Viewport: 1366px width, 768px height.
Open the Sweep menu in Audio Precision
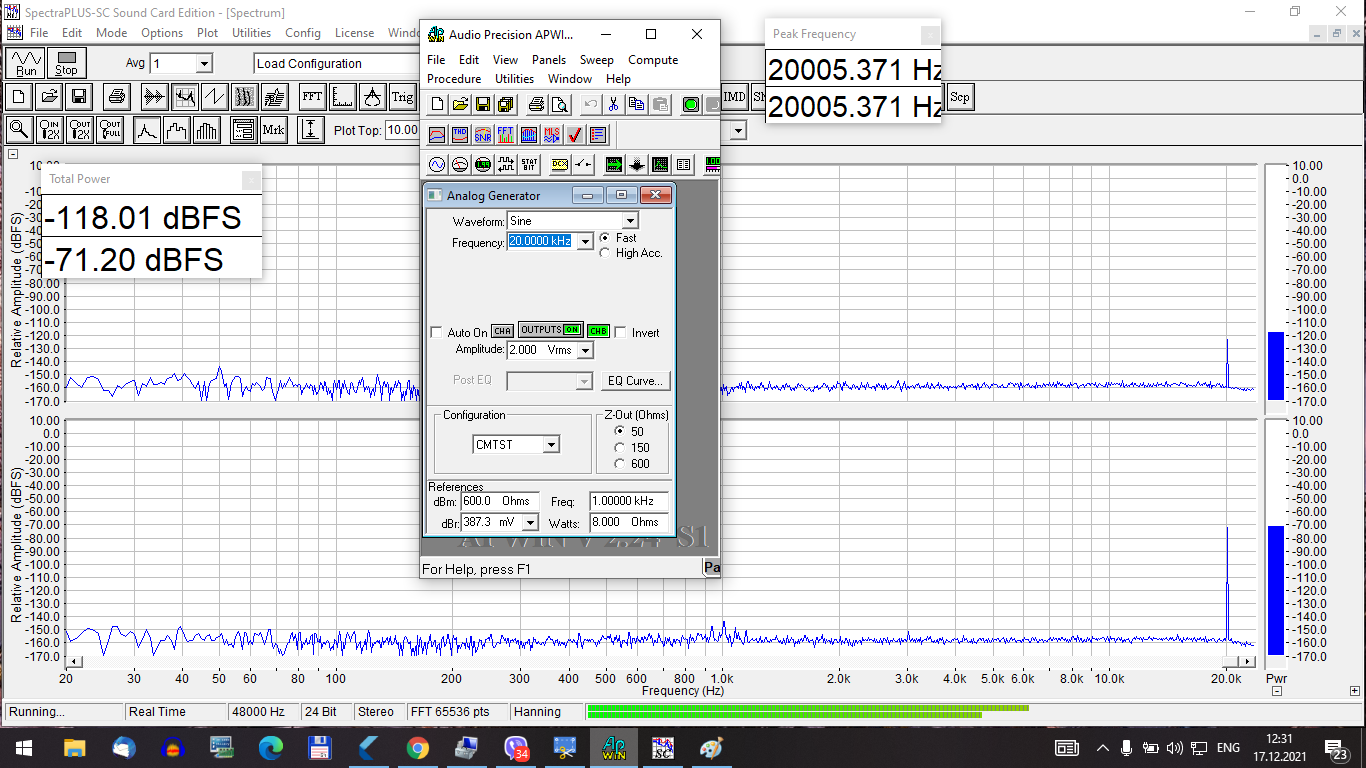pyautogui.click(x=597, y=60)
